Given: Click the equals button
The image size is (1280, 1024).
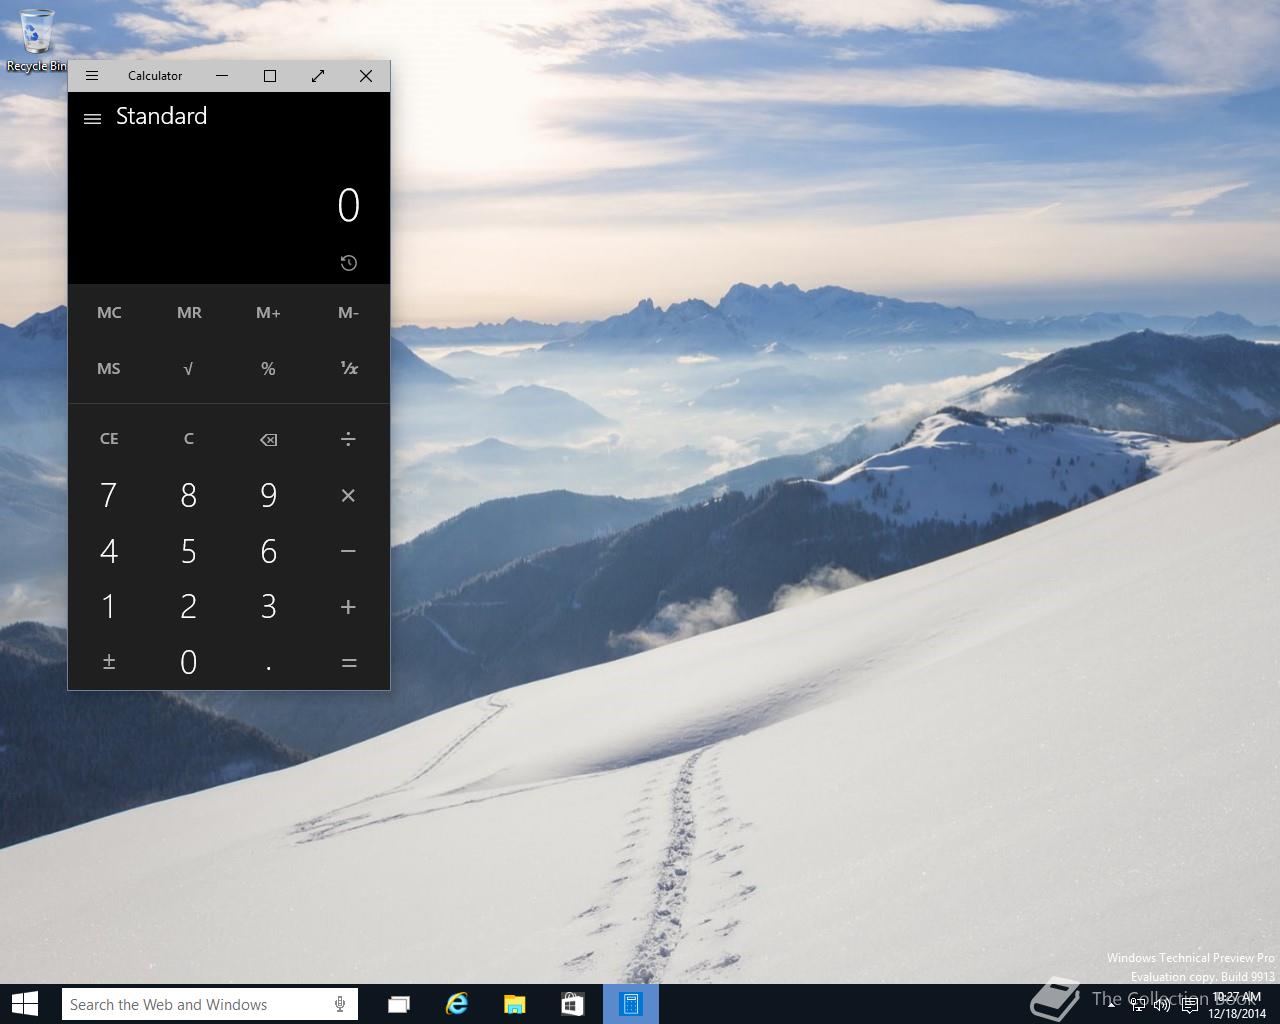Looking at the screenshot, I should (348, 663).
